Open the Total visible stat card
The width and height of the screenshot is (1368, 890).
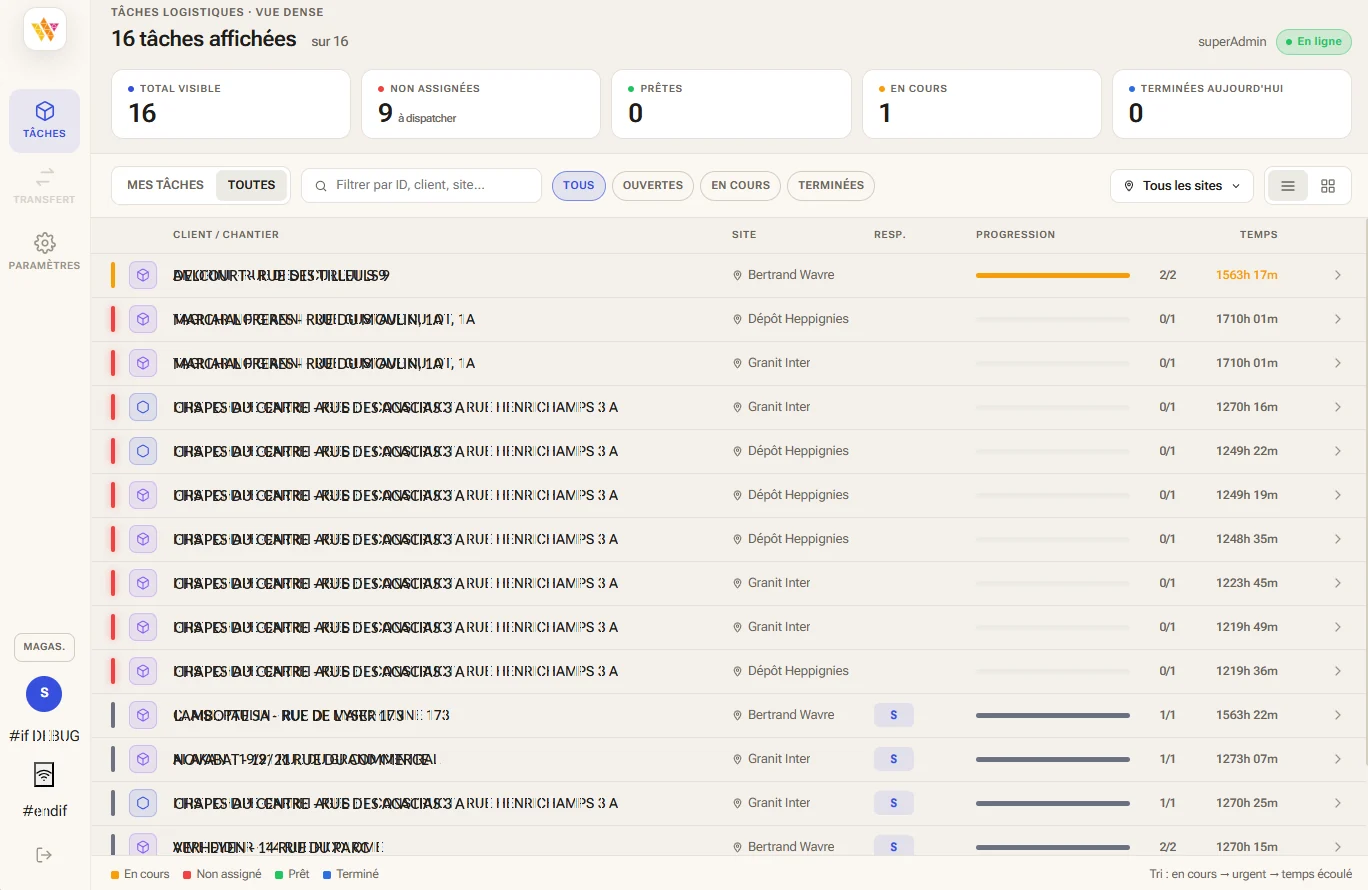pos(231,104)
